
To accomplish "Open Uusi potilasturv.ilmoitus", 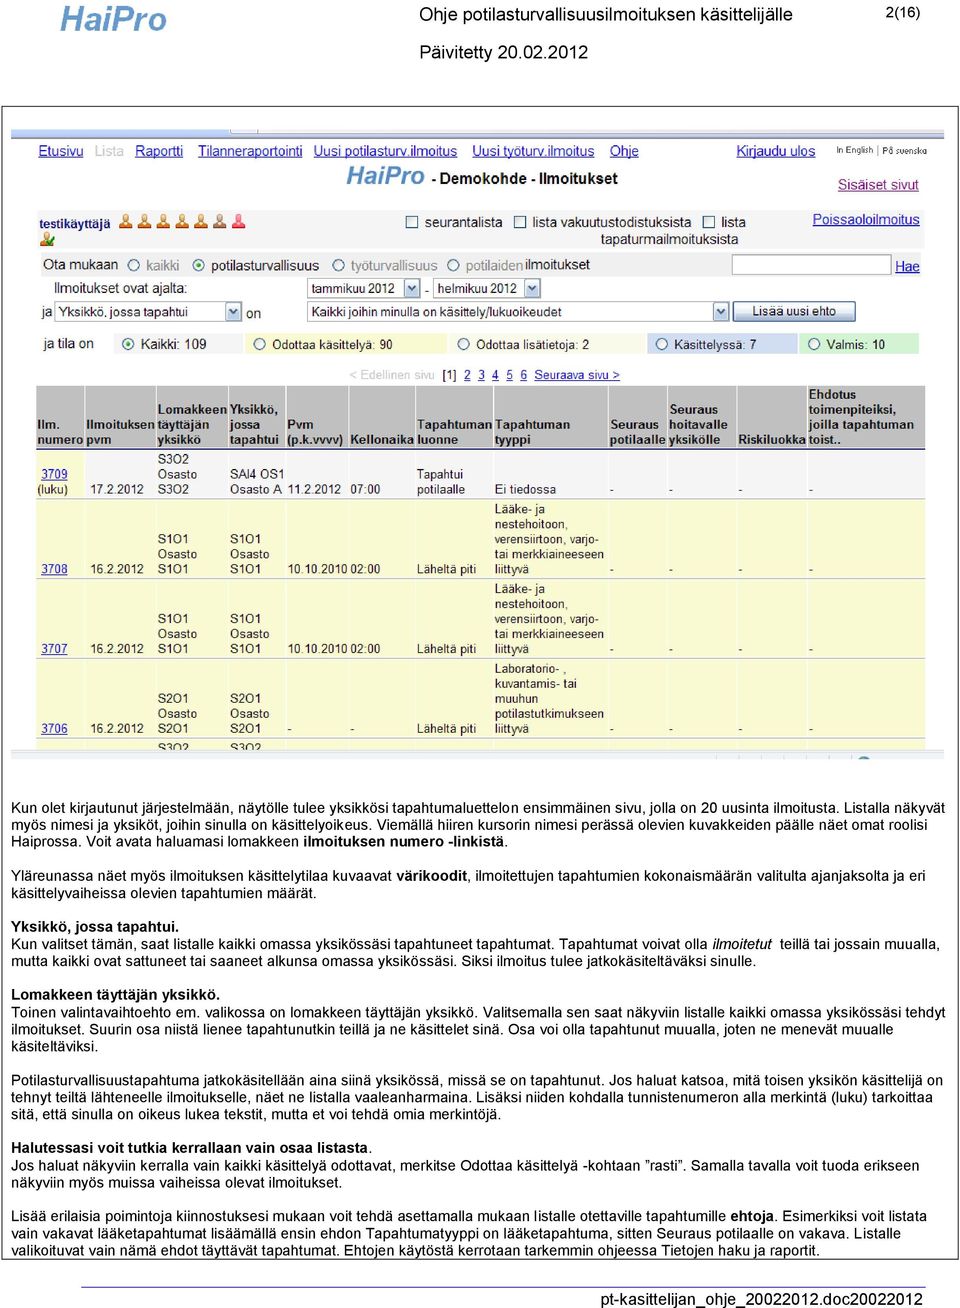I will coord(385,151).
